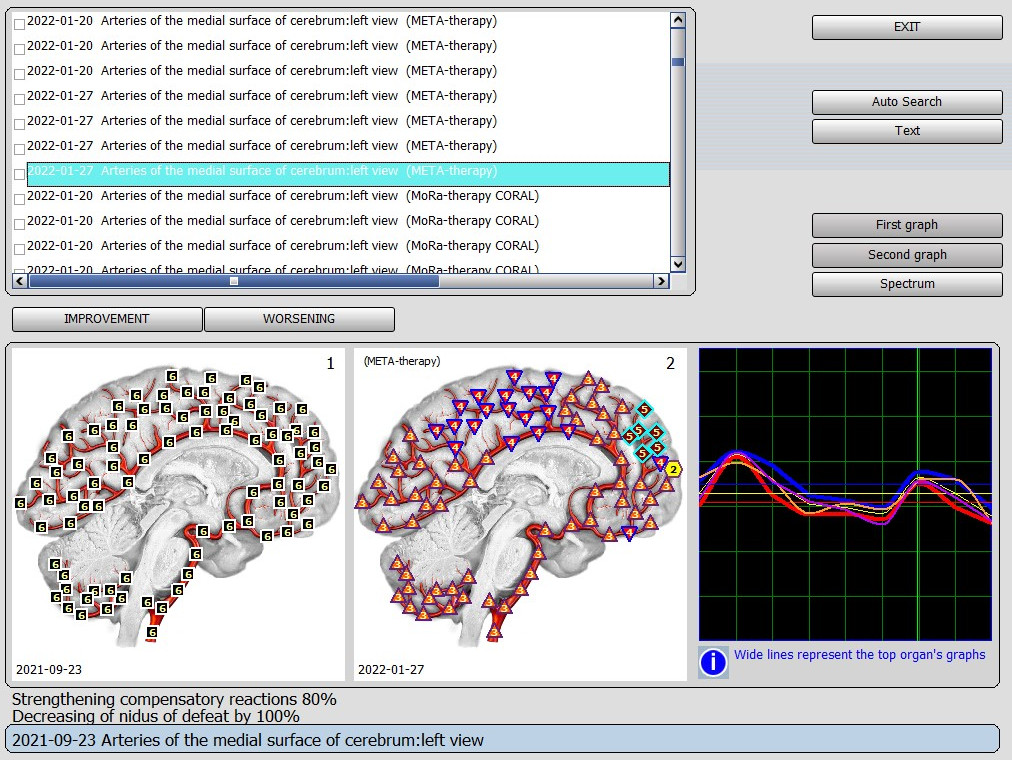This screenshot has height=760, width=1012.
Task: Tick checkbox of first 2022-01-20 META-therapy row
Action: point(19,24)
